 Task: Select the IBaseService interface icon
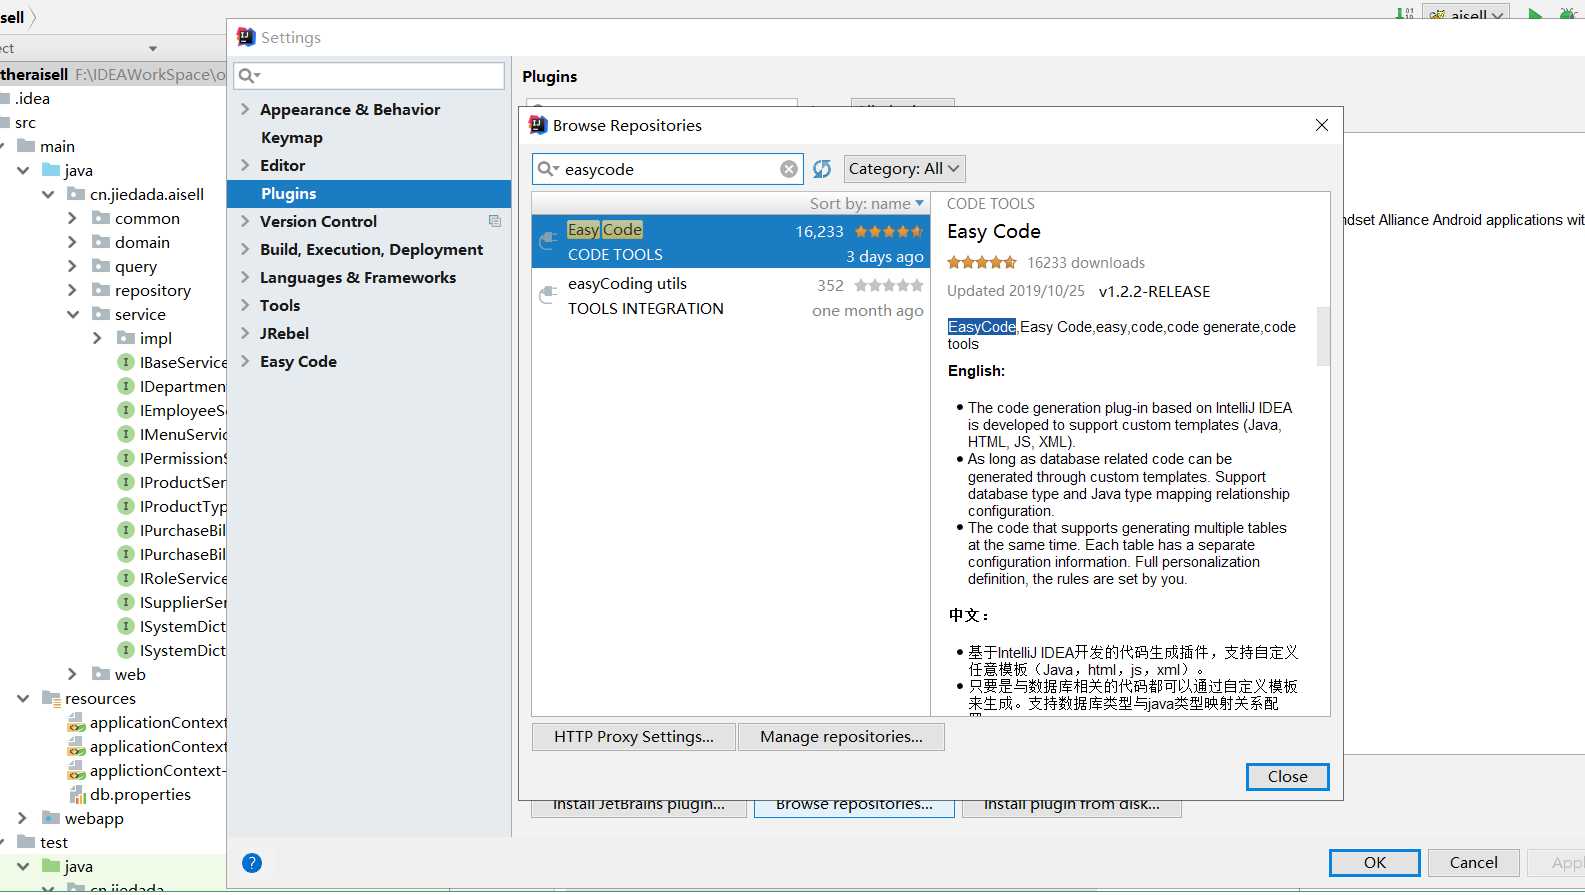coord(126,362)
